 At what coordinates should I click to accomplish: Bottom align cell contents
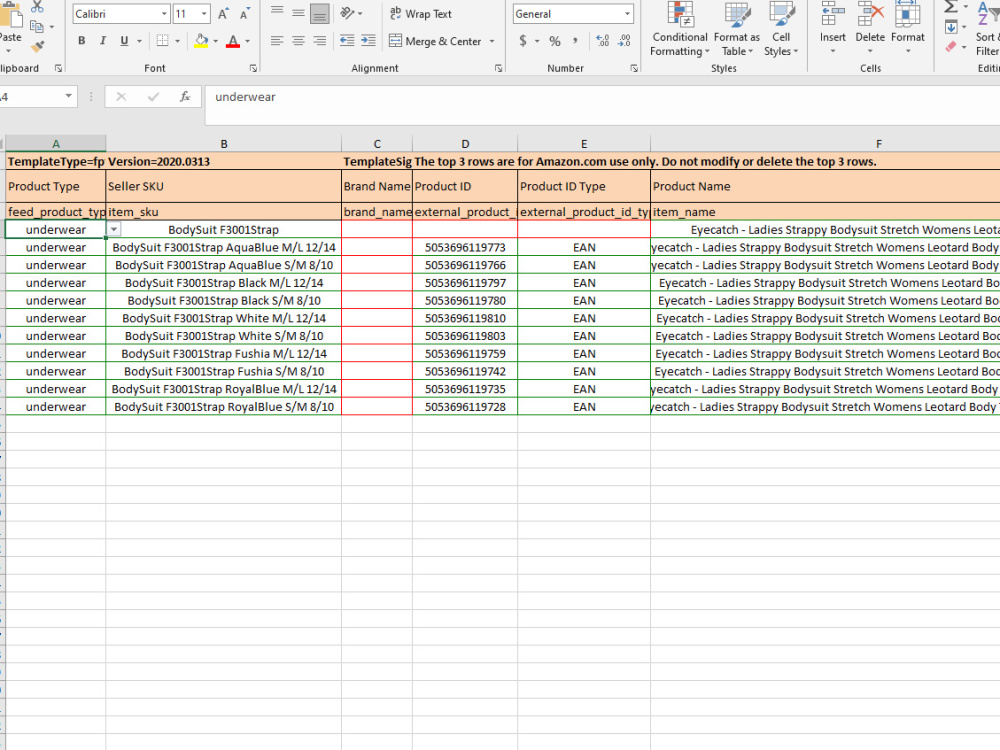point(320,13)
